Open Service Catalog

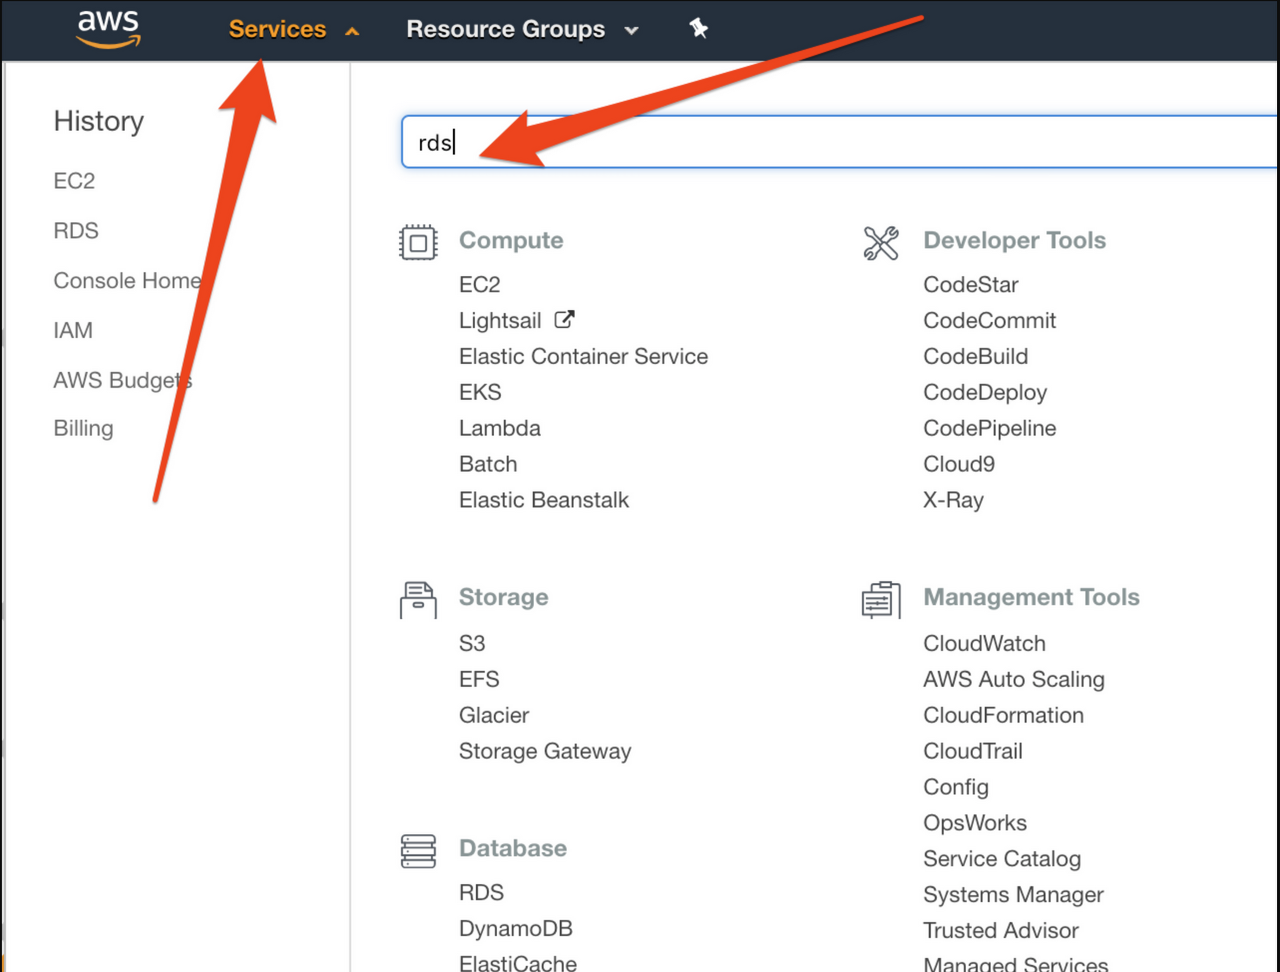coord(1002,860)
